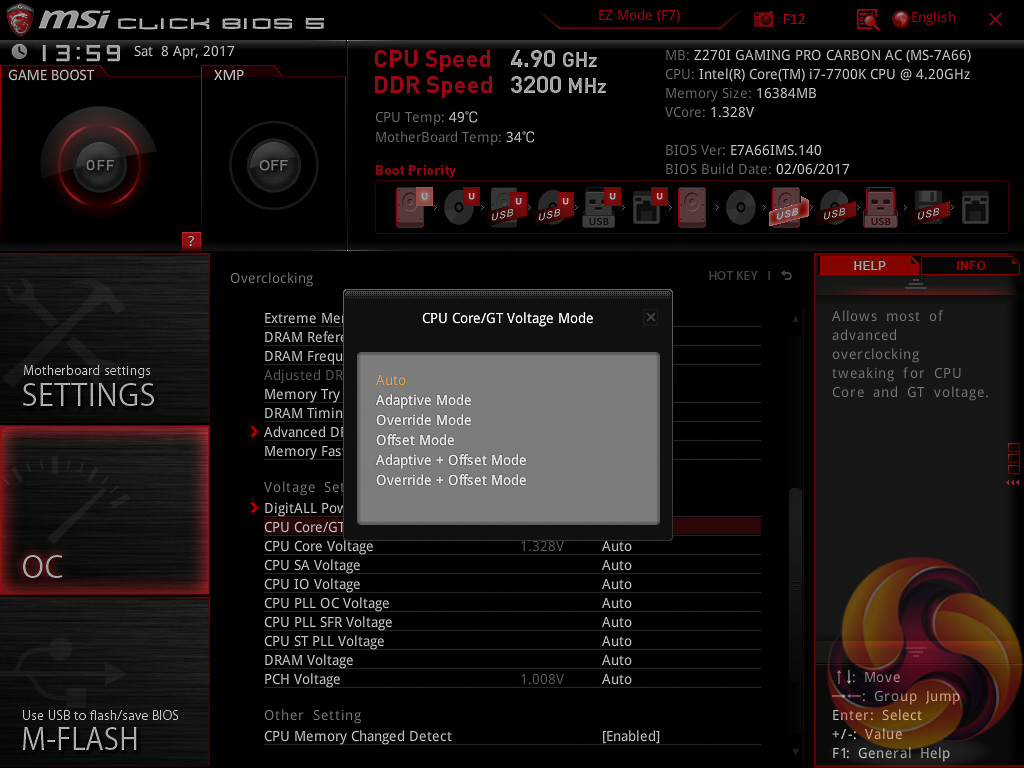Toggle the XMP OFF button
1024x768 pixels.
click(274, 165)
